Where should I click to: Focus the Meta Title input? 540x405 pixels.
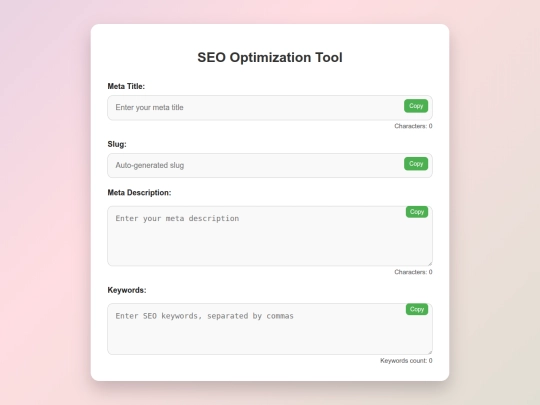pos(270,108)
